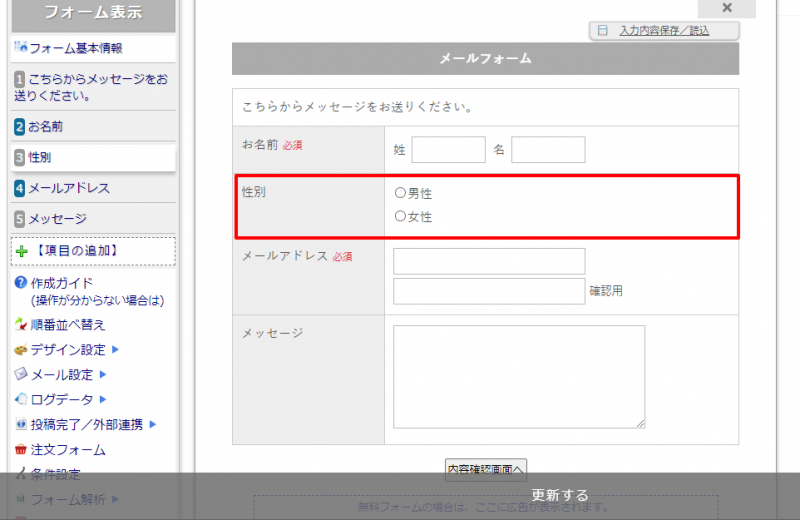The image size is (800, 520).
Task: Click the フォーム基本情報 icon
Action: point(21,47)
